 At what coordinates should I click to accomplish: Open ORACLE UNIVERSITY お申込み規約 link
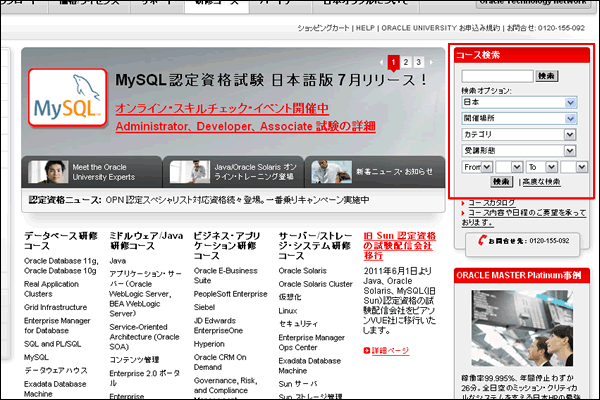(441, 28)
